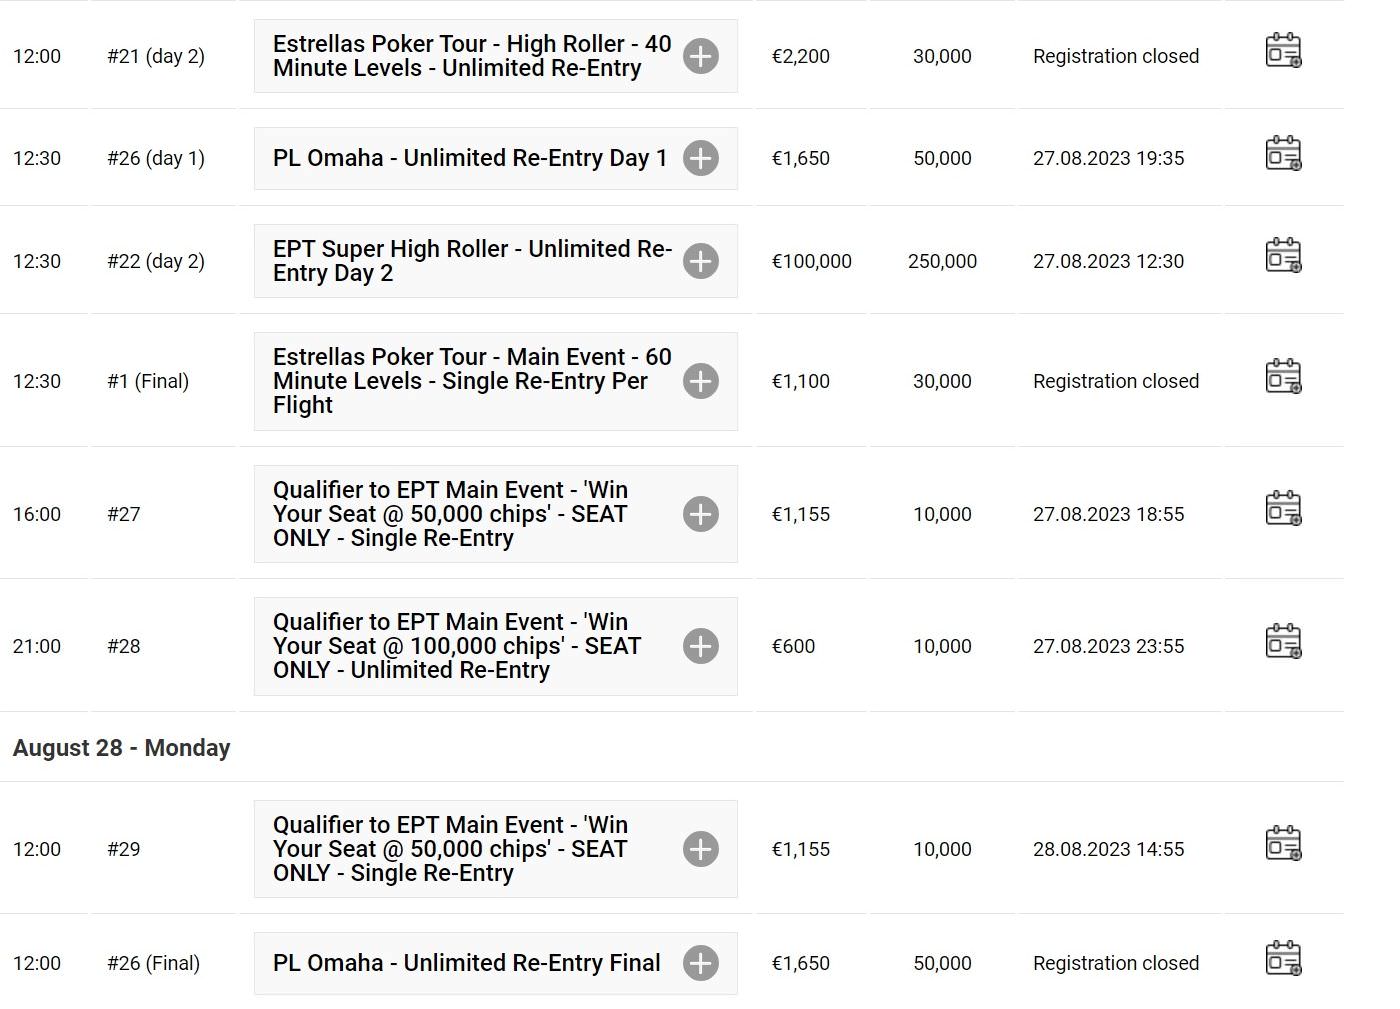Viewport: 1400px width, 1009px height.
Task: Expand event #29 qualifier plus button
Action: pyautogui.click(x=701, y=849)
